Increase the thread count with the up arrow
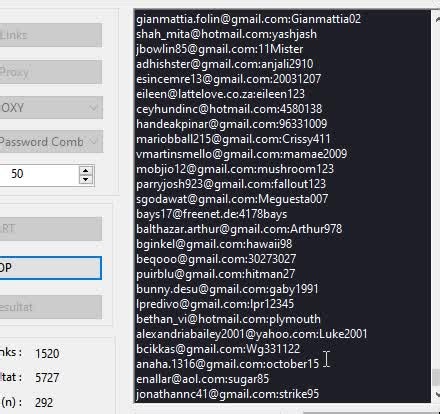The height and width of the screenshot is (414, 440). click(x=86, y=171)
